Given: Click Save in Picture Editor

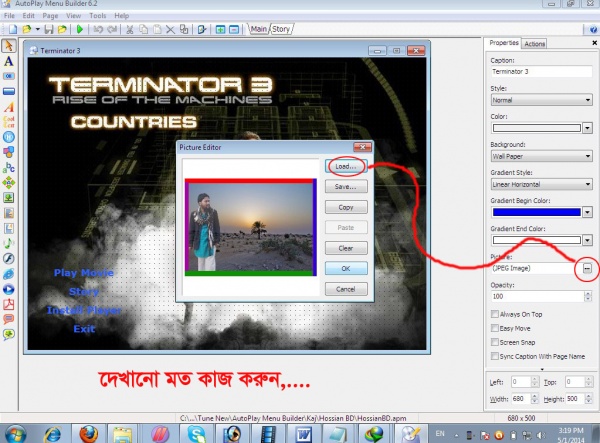Looking at the screenshot, I should pos(346,187).
